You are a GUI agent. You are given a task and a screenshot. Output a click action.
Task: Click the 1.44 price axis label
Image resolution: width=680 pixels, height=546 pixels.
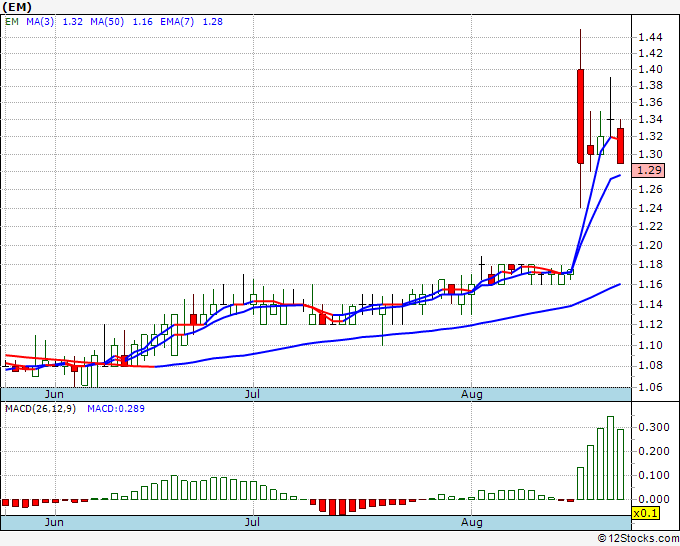coord(651,37)
